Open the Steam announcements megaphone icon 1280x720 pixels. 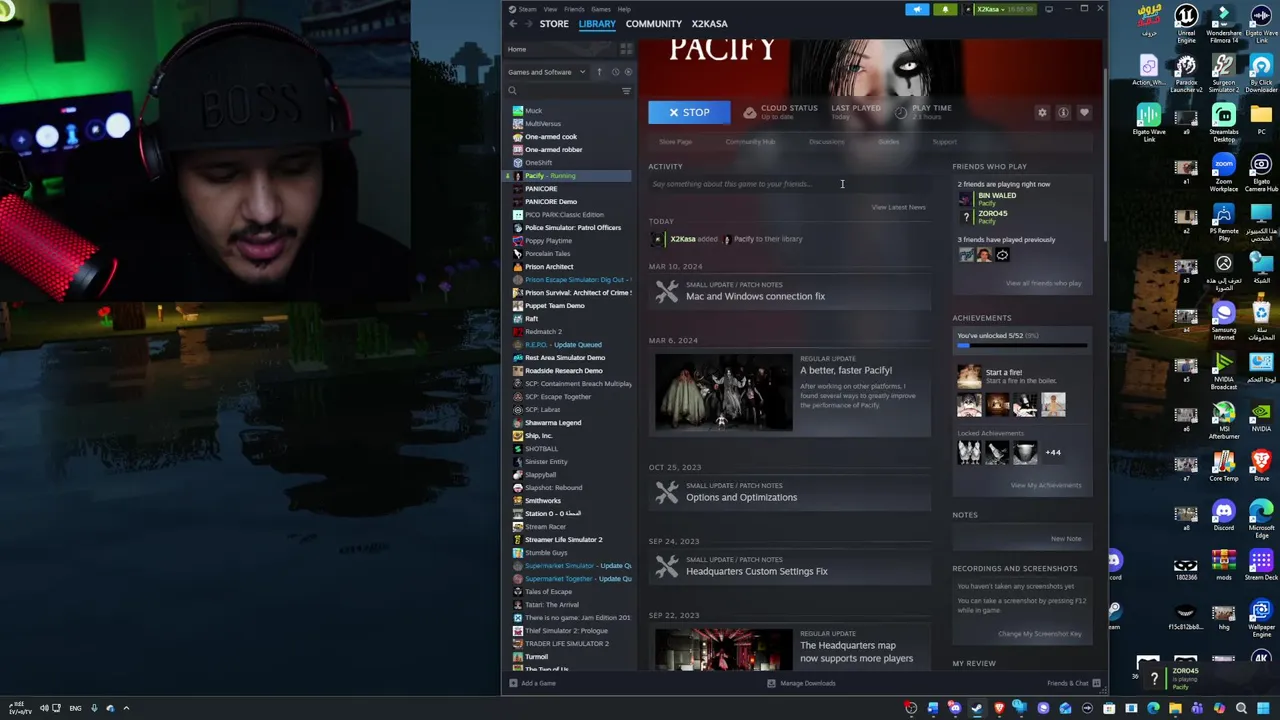917,9
